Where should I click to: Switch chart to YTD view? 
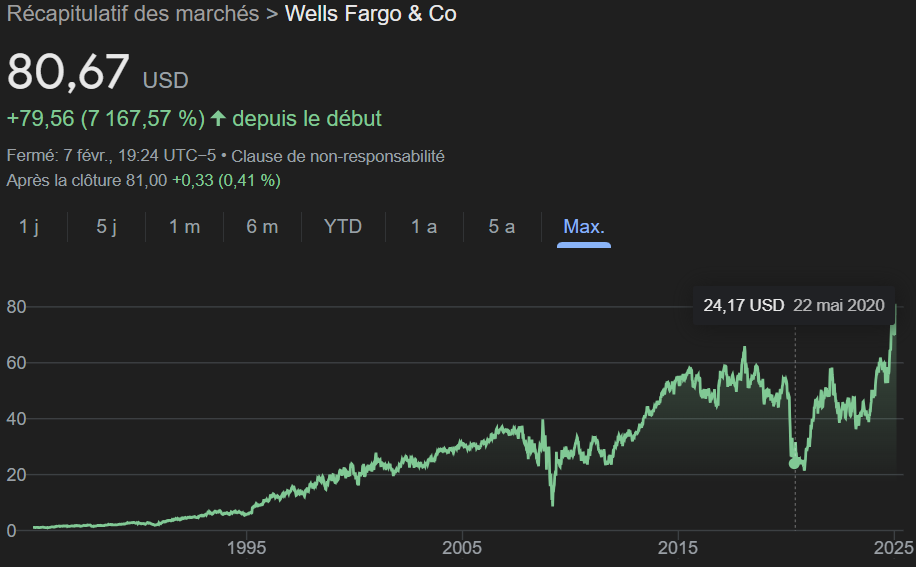343,227
